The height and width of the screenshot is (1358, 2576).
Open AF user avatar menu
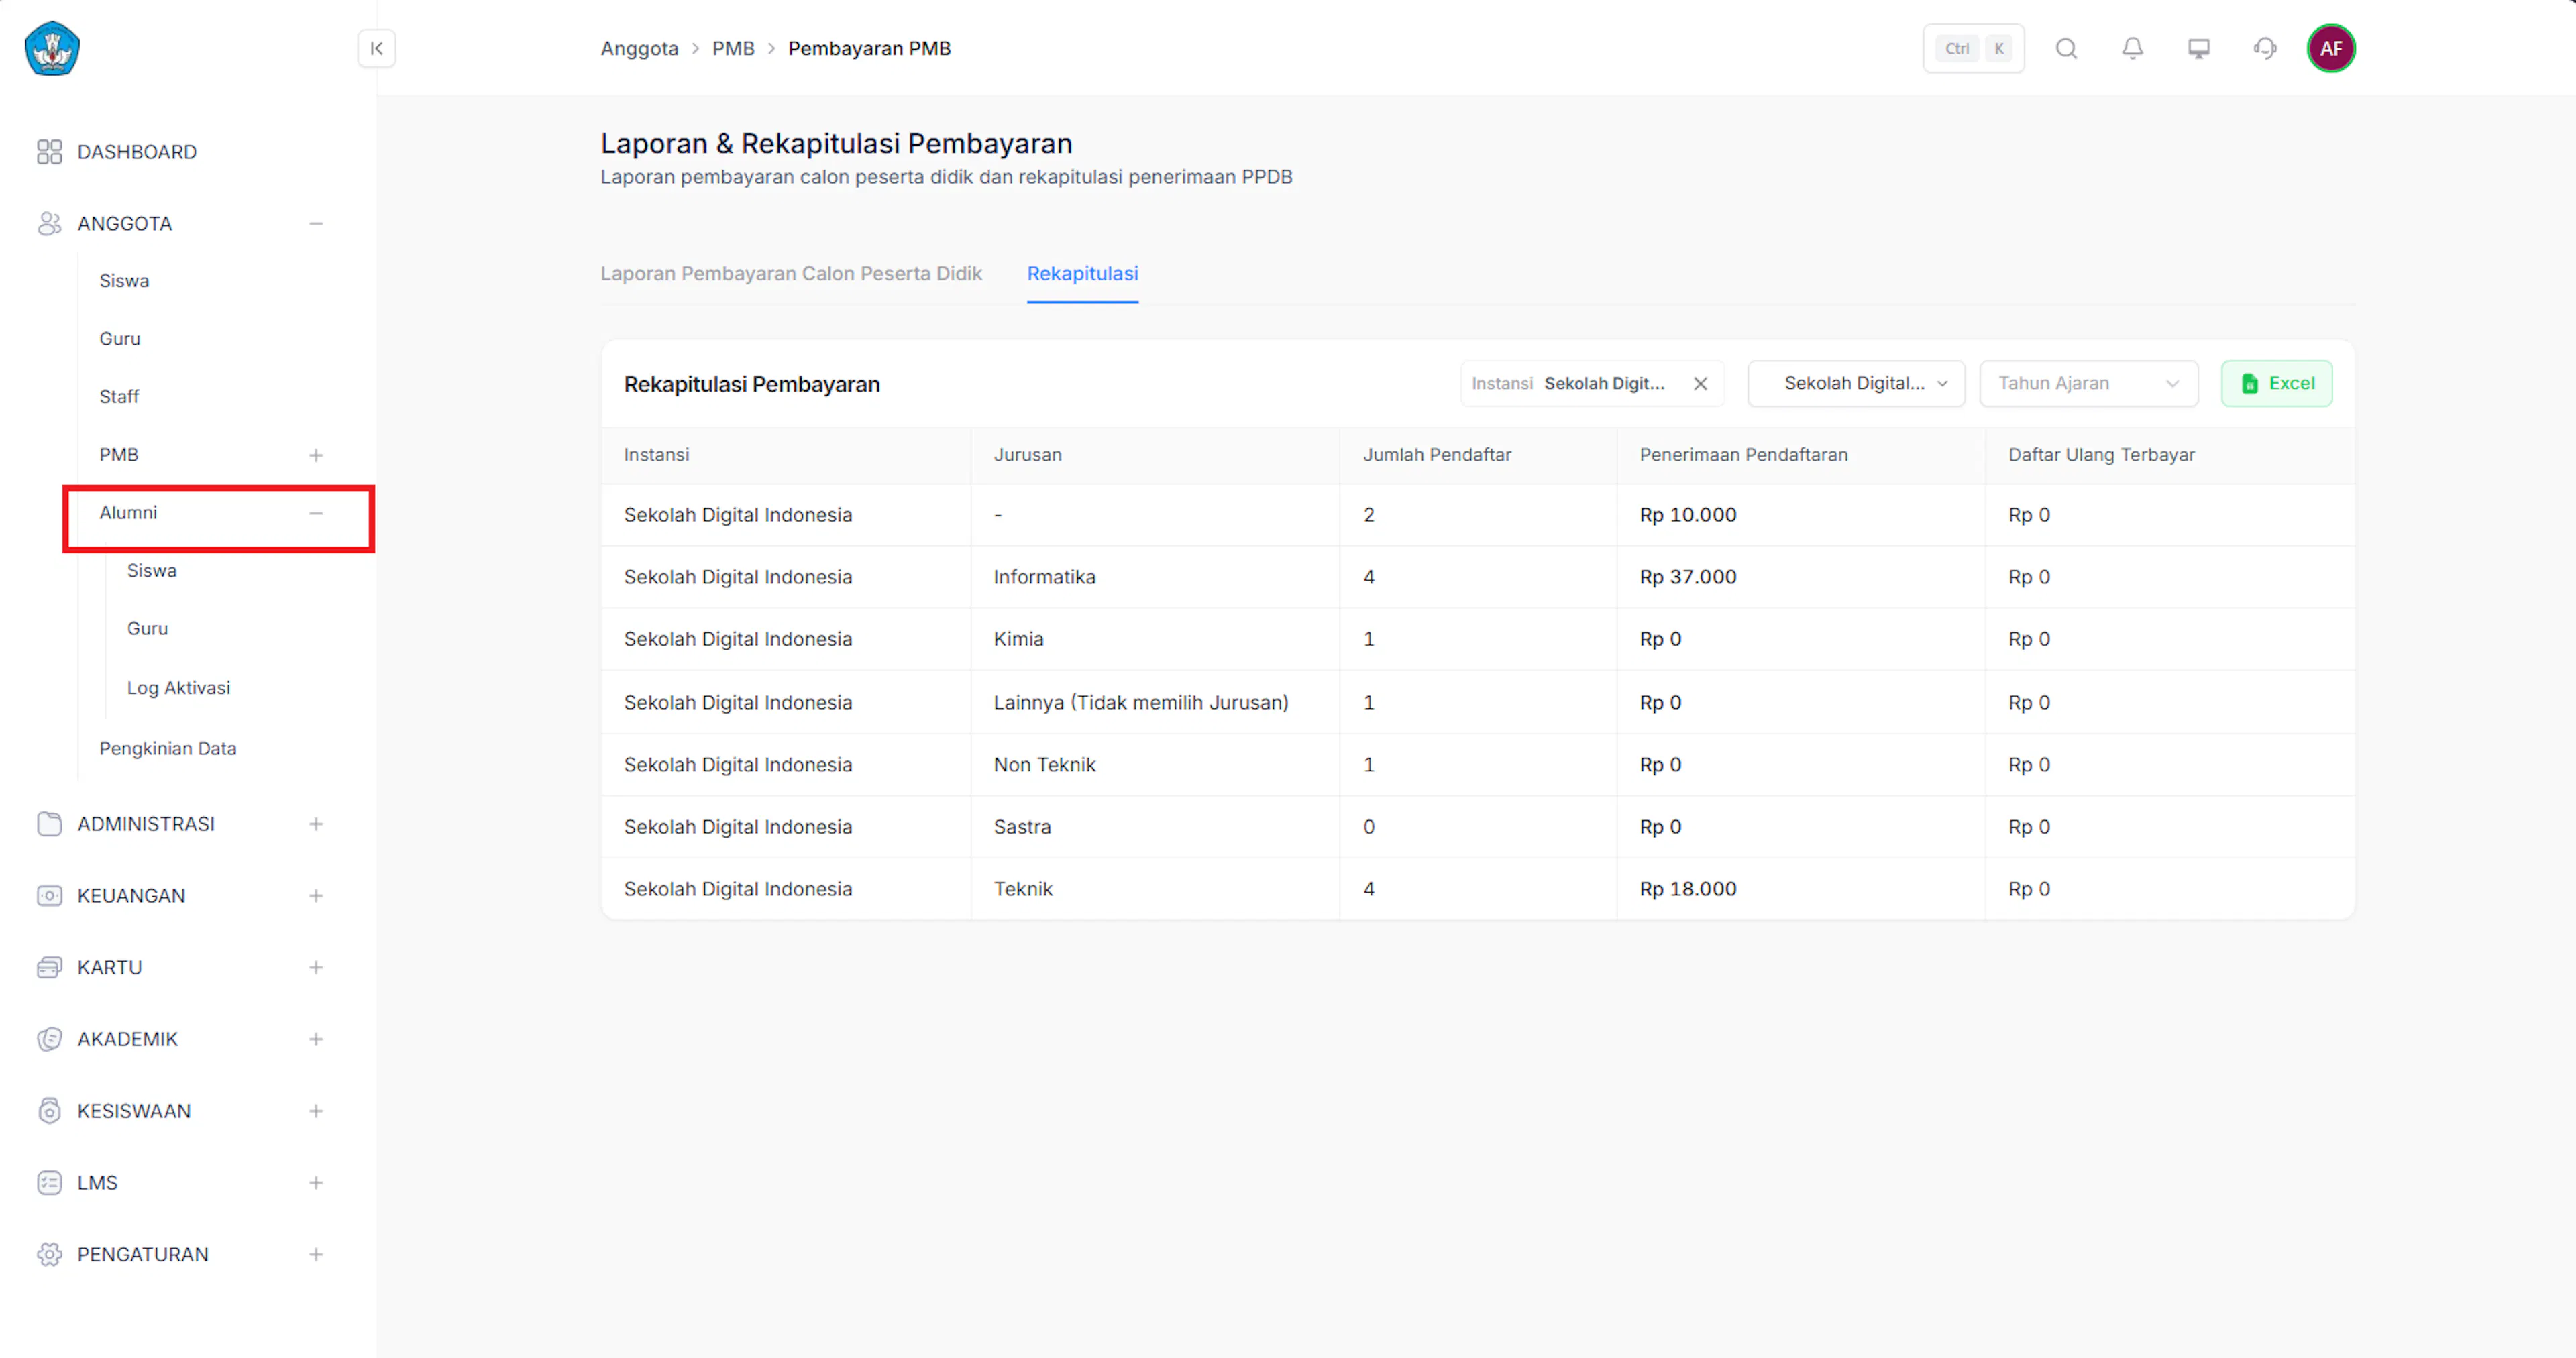pos(2331,48)
